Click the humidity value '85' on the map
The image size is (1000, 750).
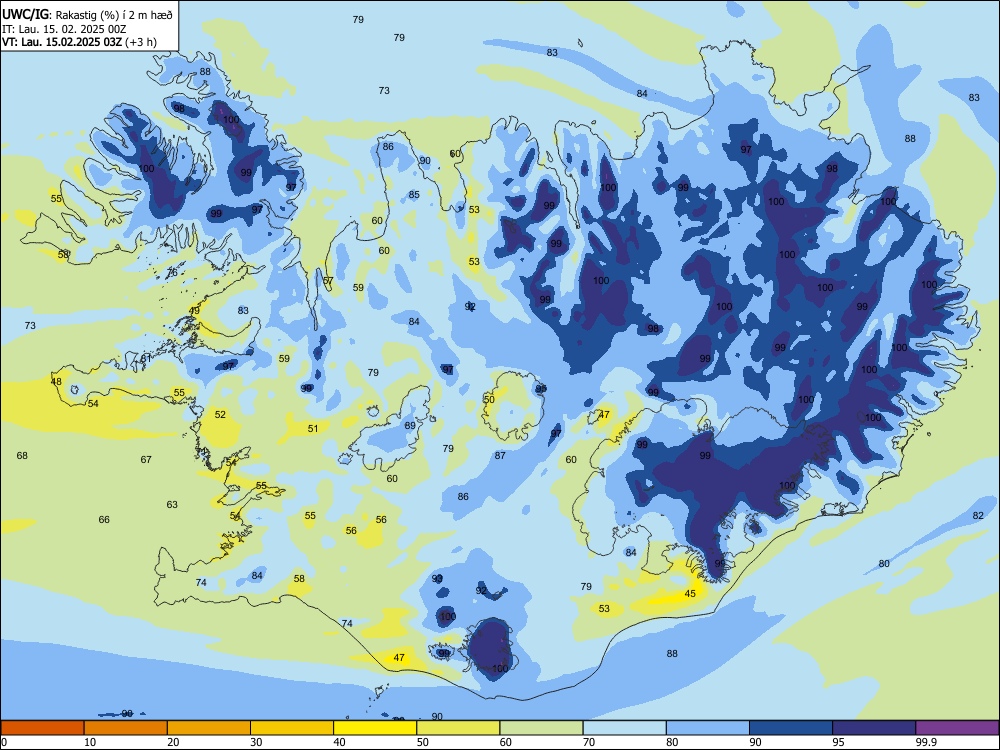(415, 195)
